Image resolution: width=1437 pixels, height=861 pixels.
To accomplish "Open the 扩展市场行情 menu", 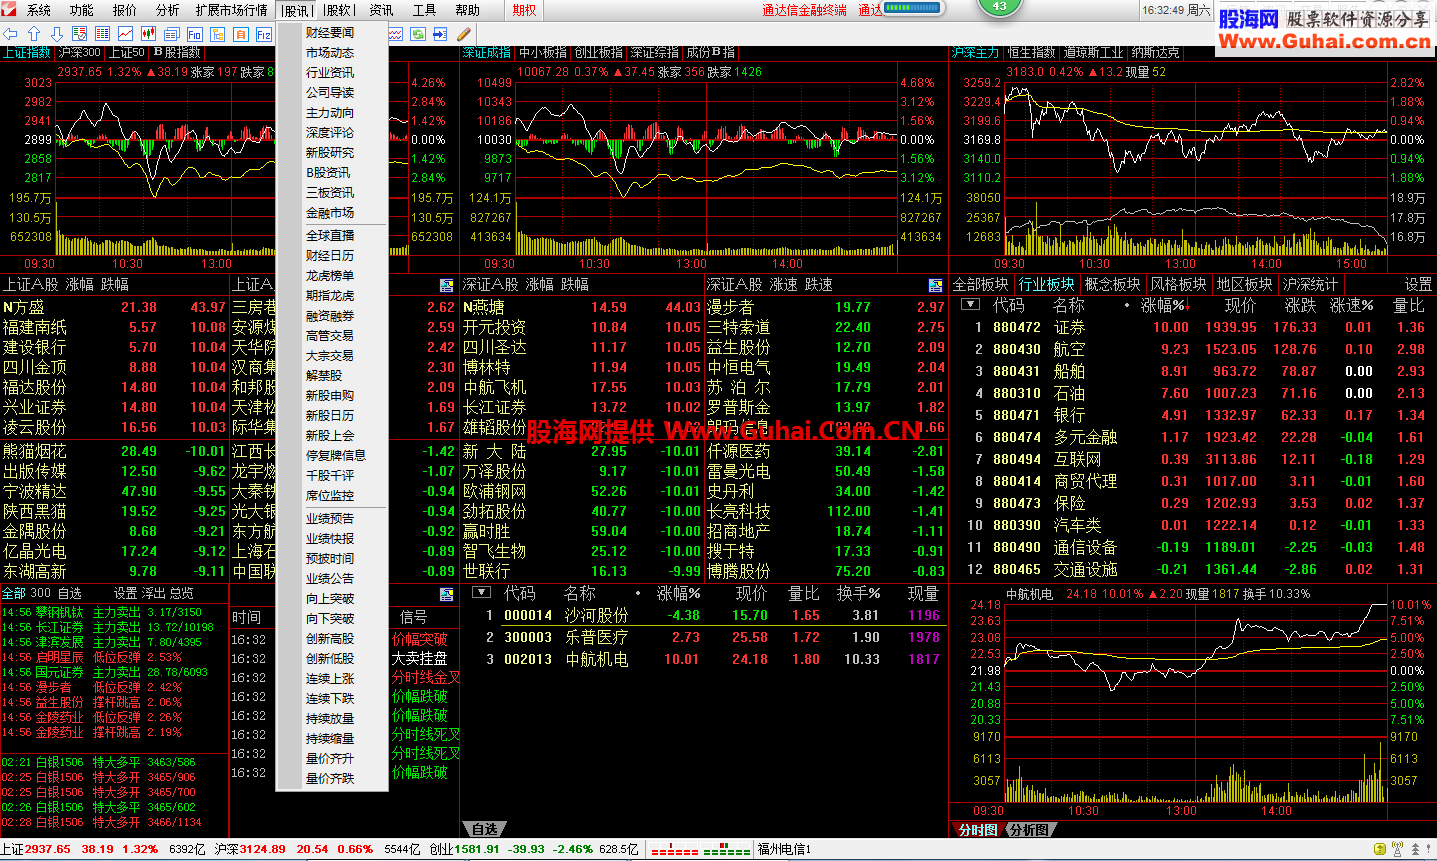I will (x=232, y=10).
